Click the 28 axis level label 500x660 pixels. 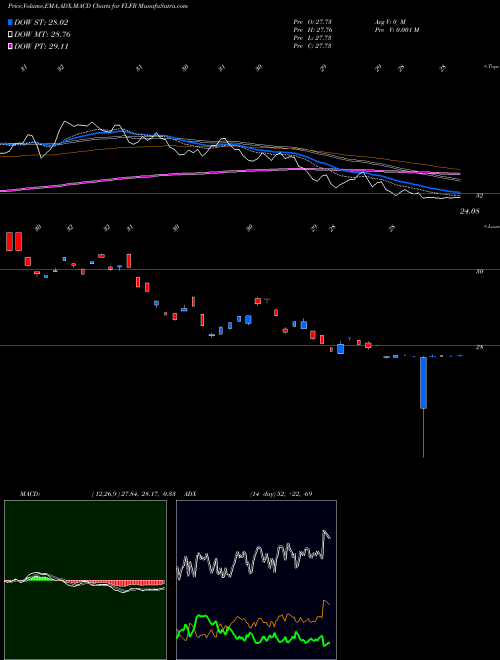pyautogui.click(x=479, y=348)
